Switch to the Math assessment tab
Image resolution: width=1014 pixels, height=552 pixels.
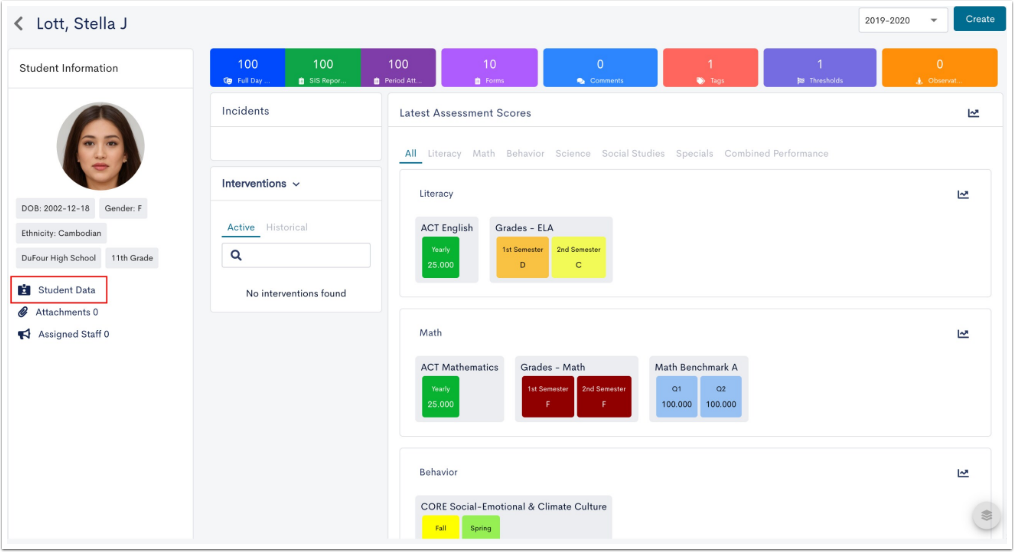[484, 154]
